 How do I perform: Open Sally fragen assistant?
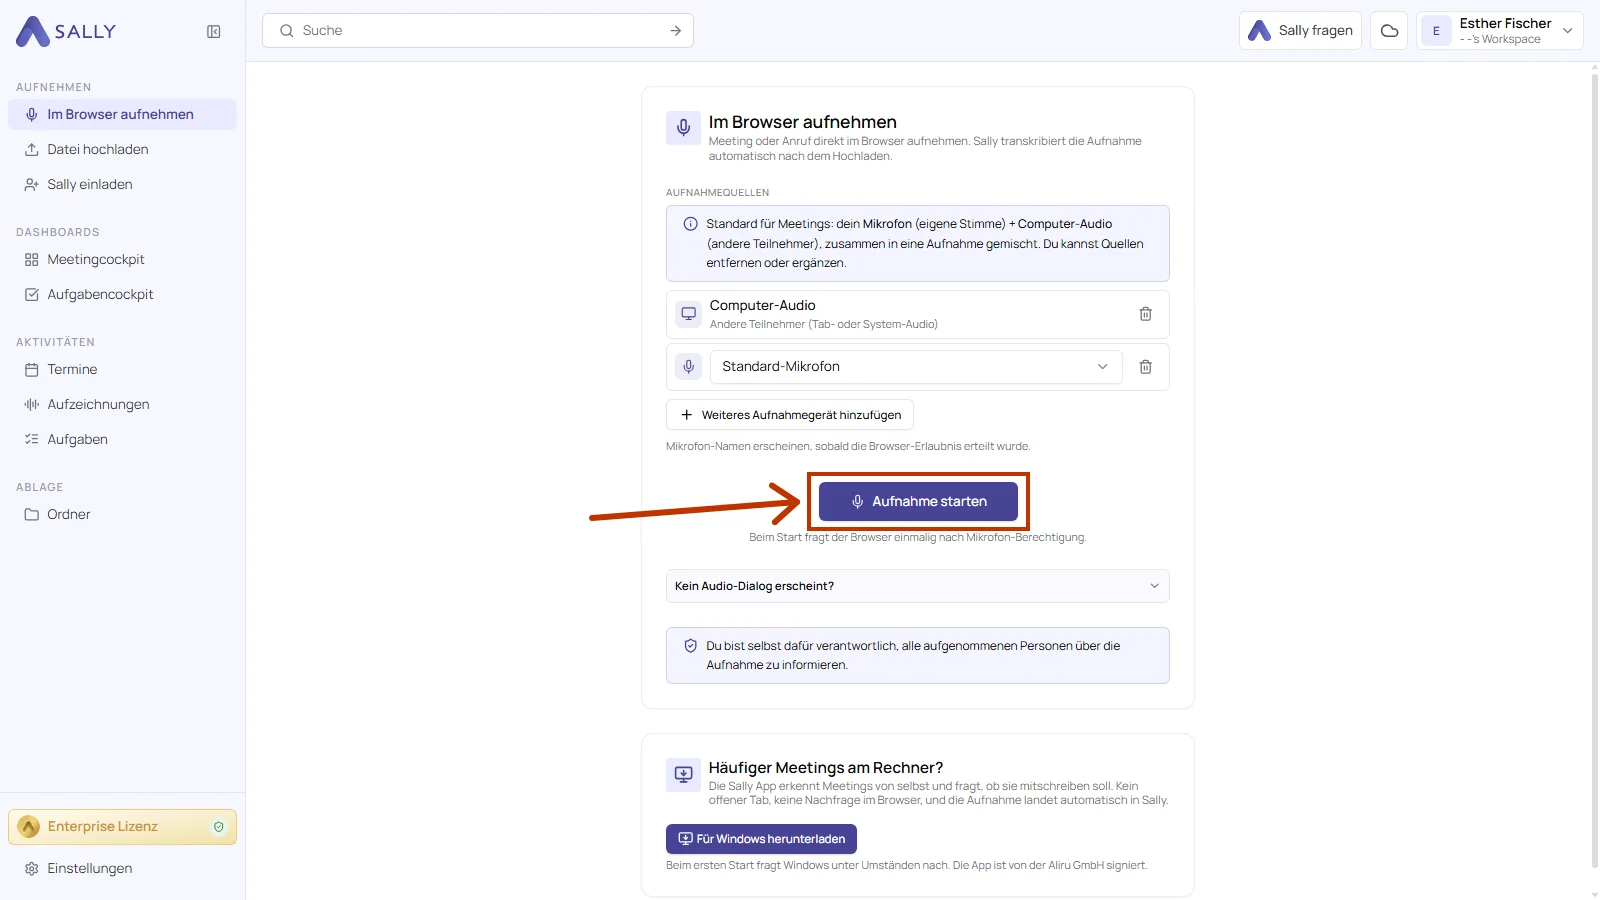pyautogui.click(x=1300, y=31)
